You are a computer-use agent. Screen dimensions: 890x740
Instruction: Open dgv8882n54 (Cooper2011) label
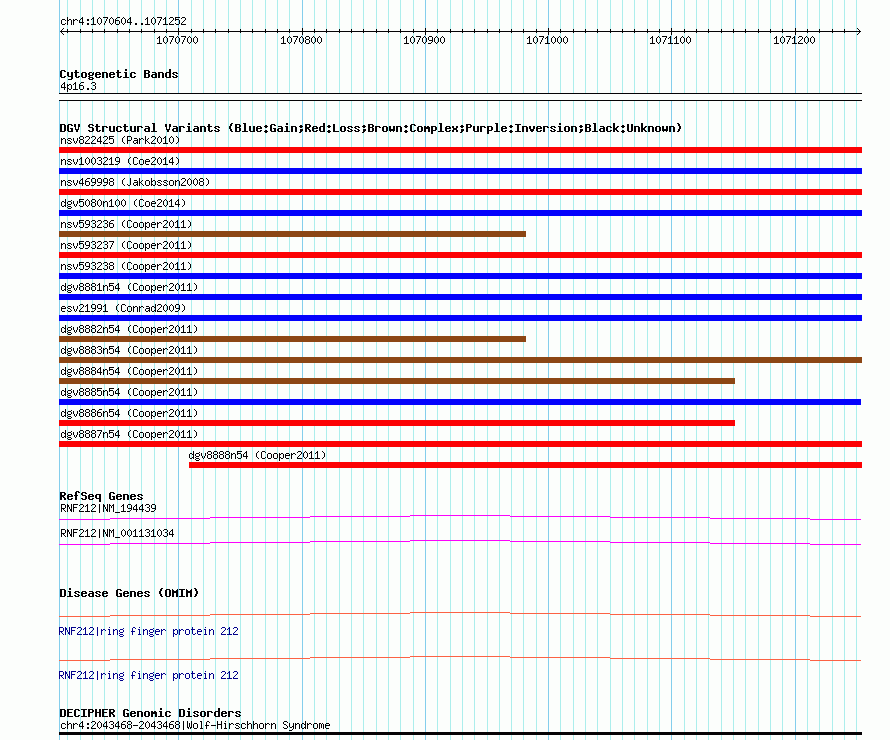click(129, 329)
